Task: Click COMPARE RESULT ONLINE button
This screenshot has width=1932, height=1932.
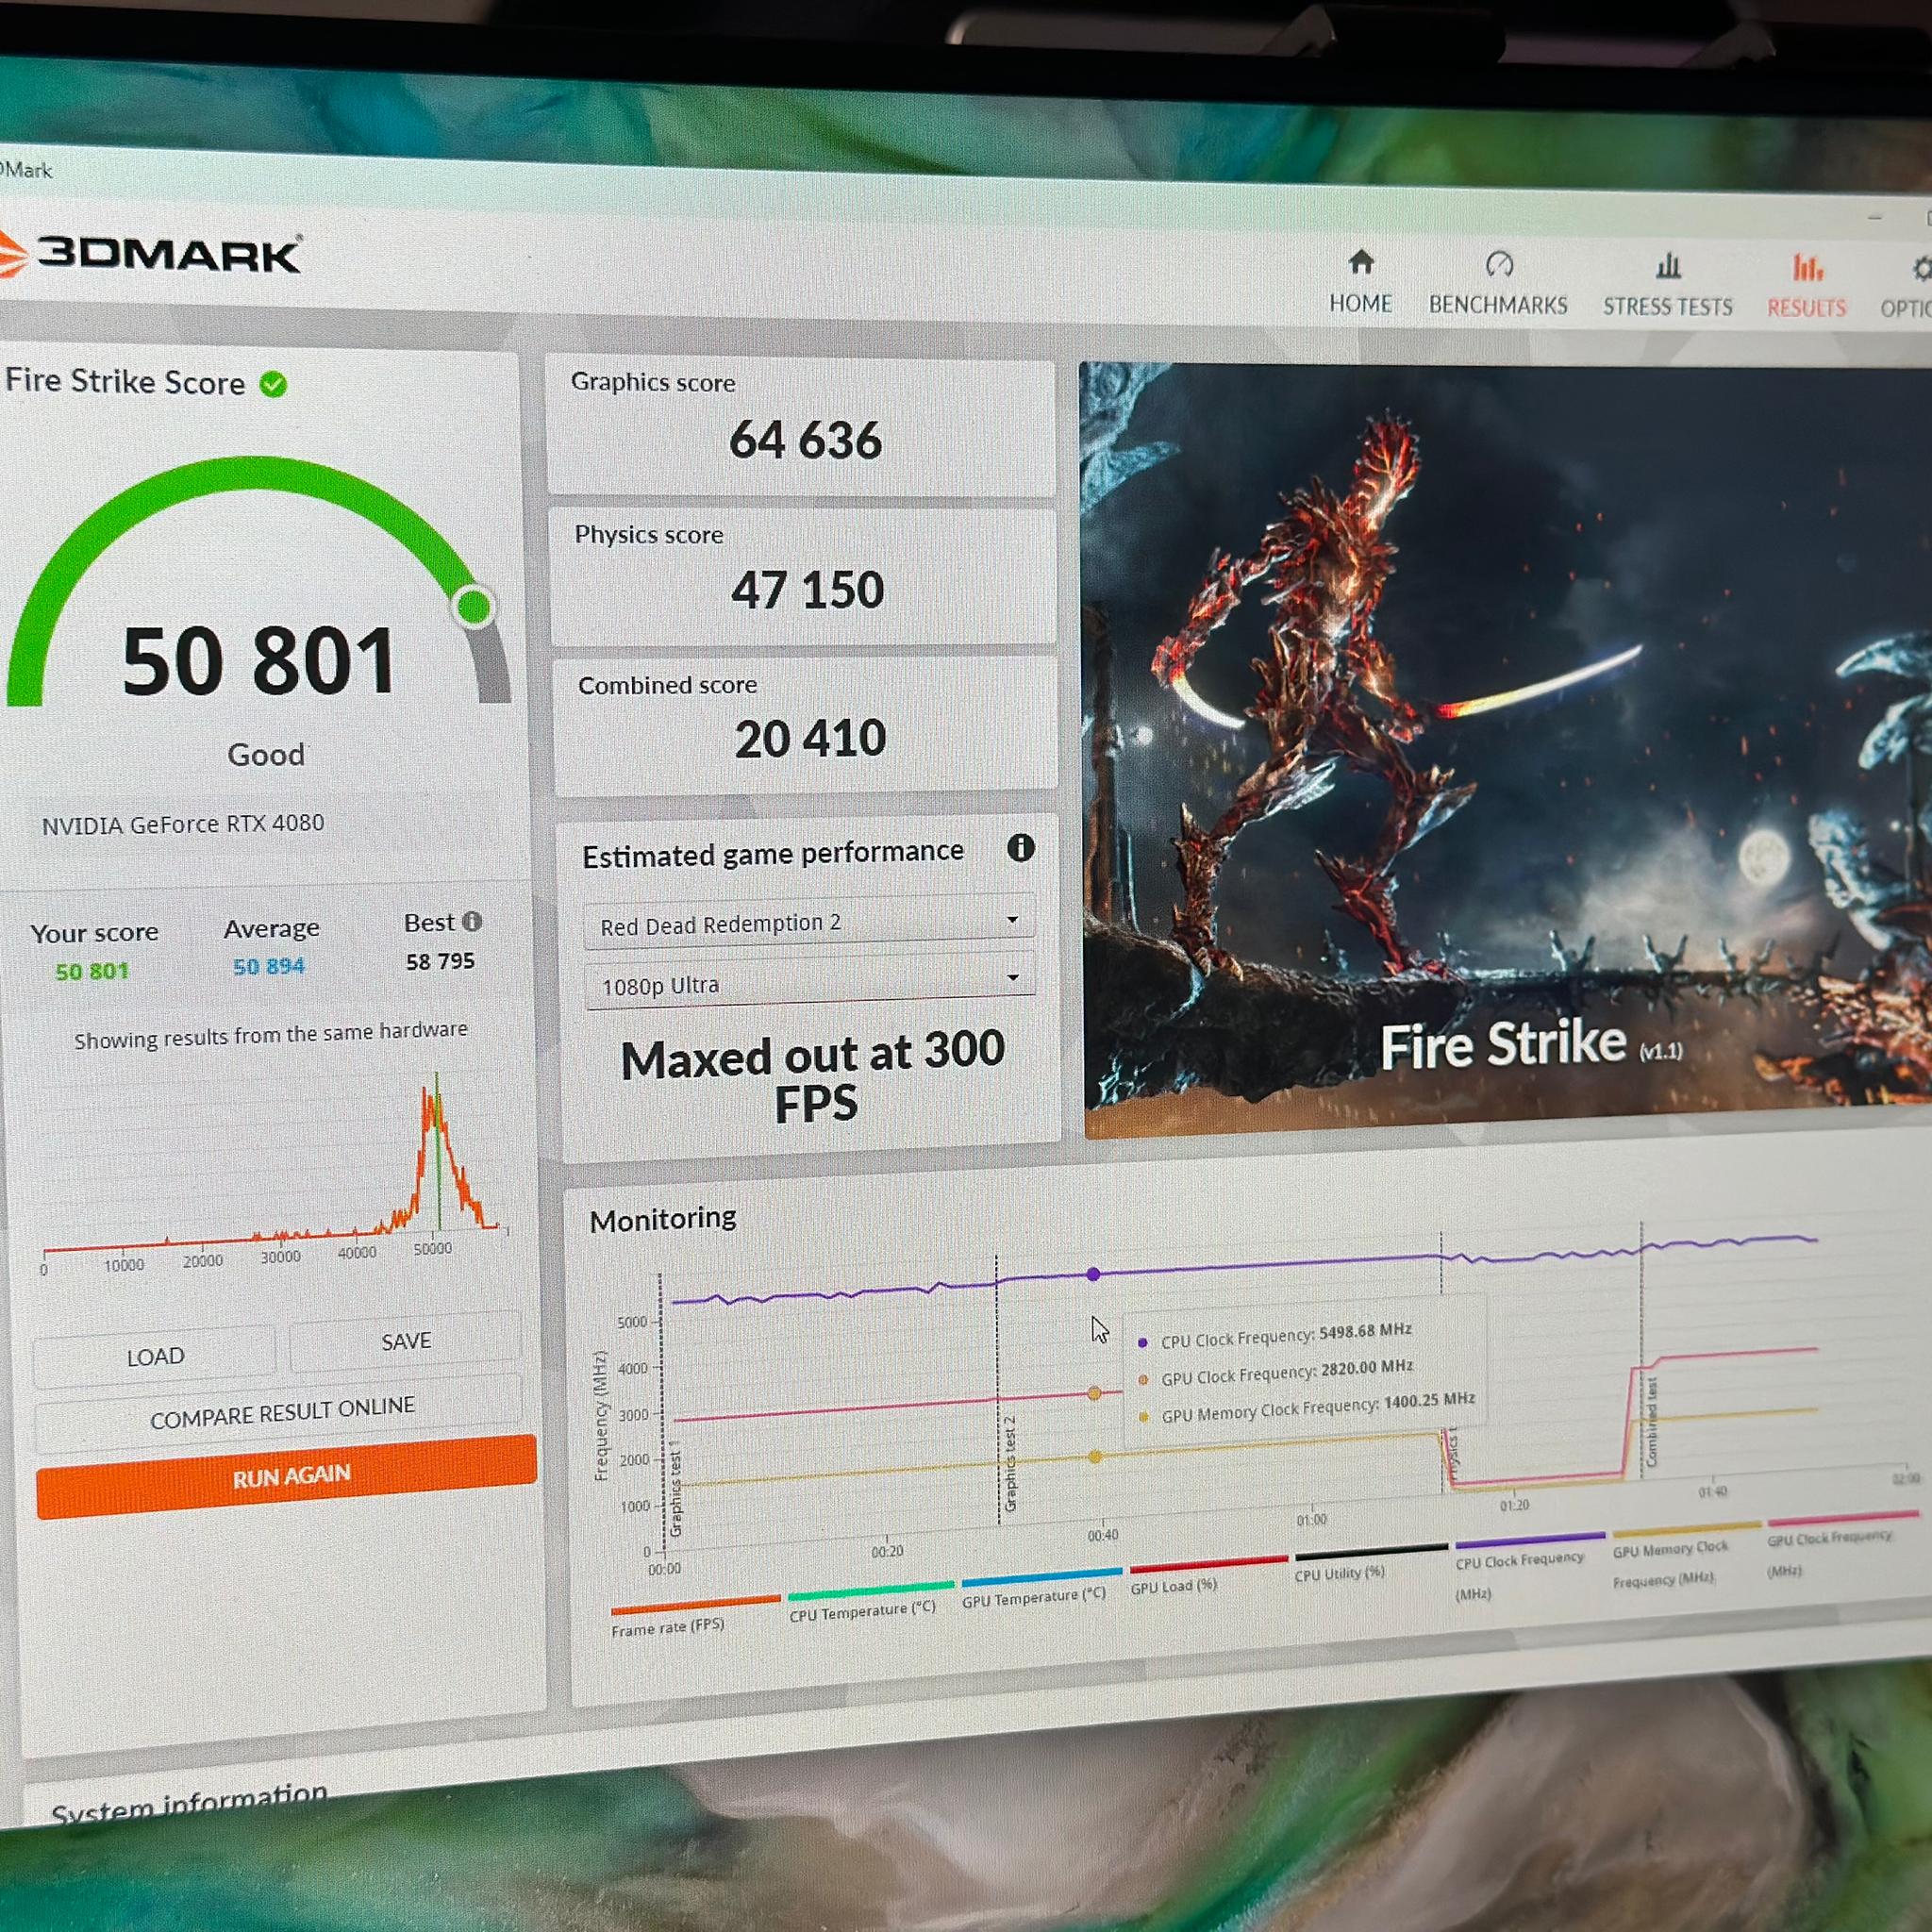Action: (x=281, y=1412)
